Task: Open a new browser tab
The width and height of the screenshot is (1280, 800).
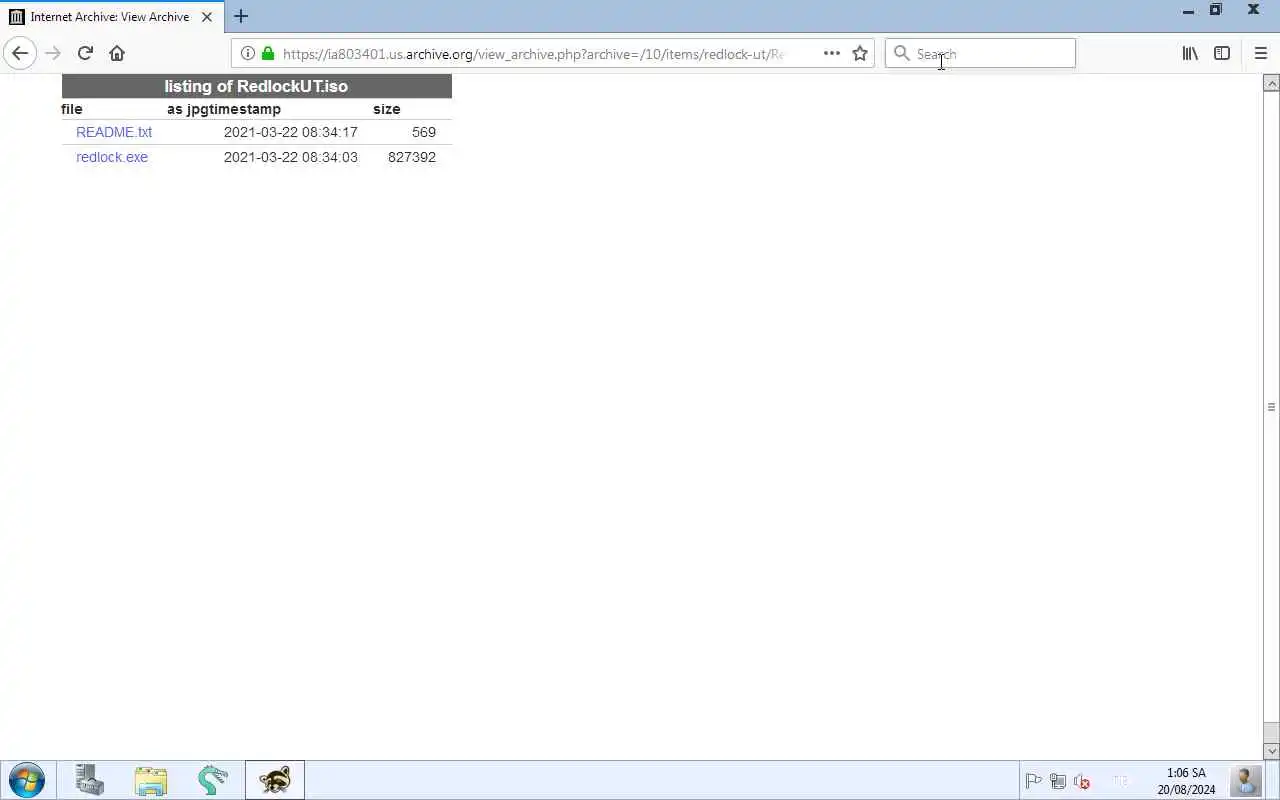Action: click(241, 16)
